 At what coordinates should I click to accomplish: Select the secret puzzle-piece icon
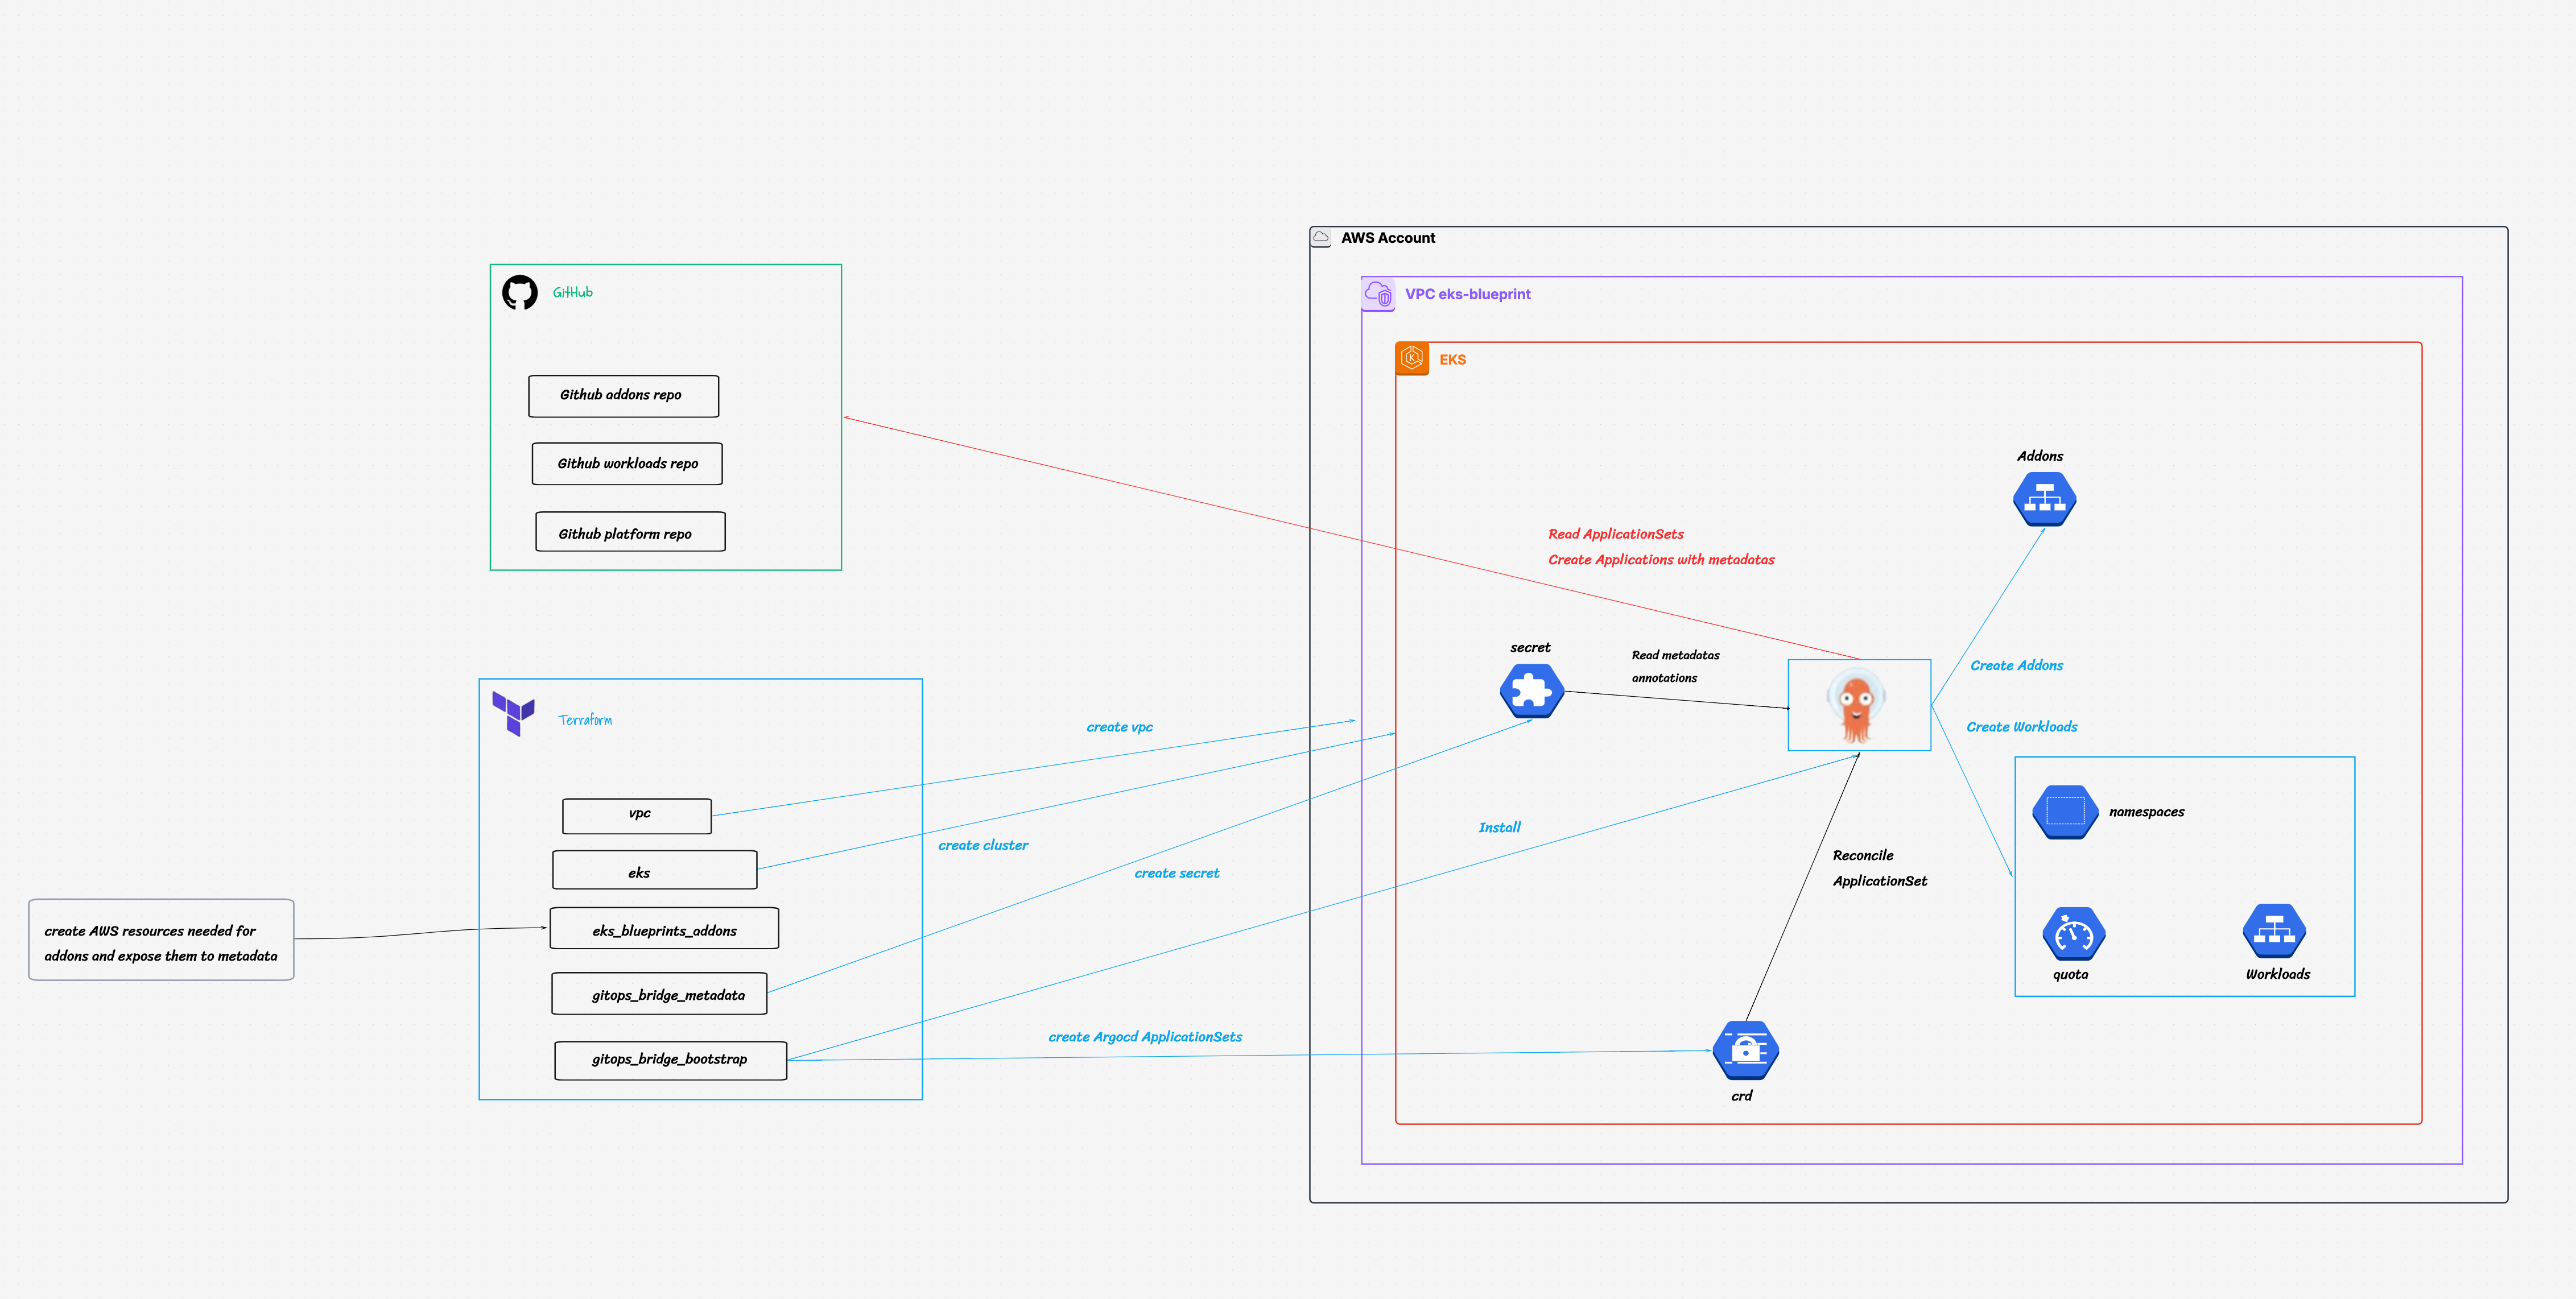point(1531,691)
